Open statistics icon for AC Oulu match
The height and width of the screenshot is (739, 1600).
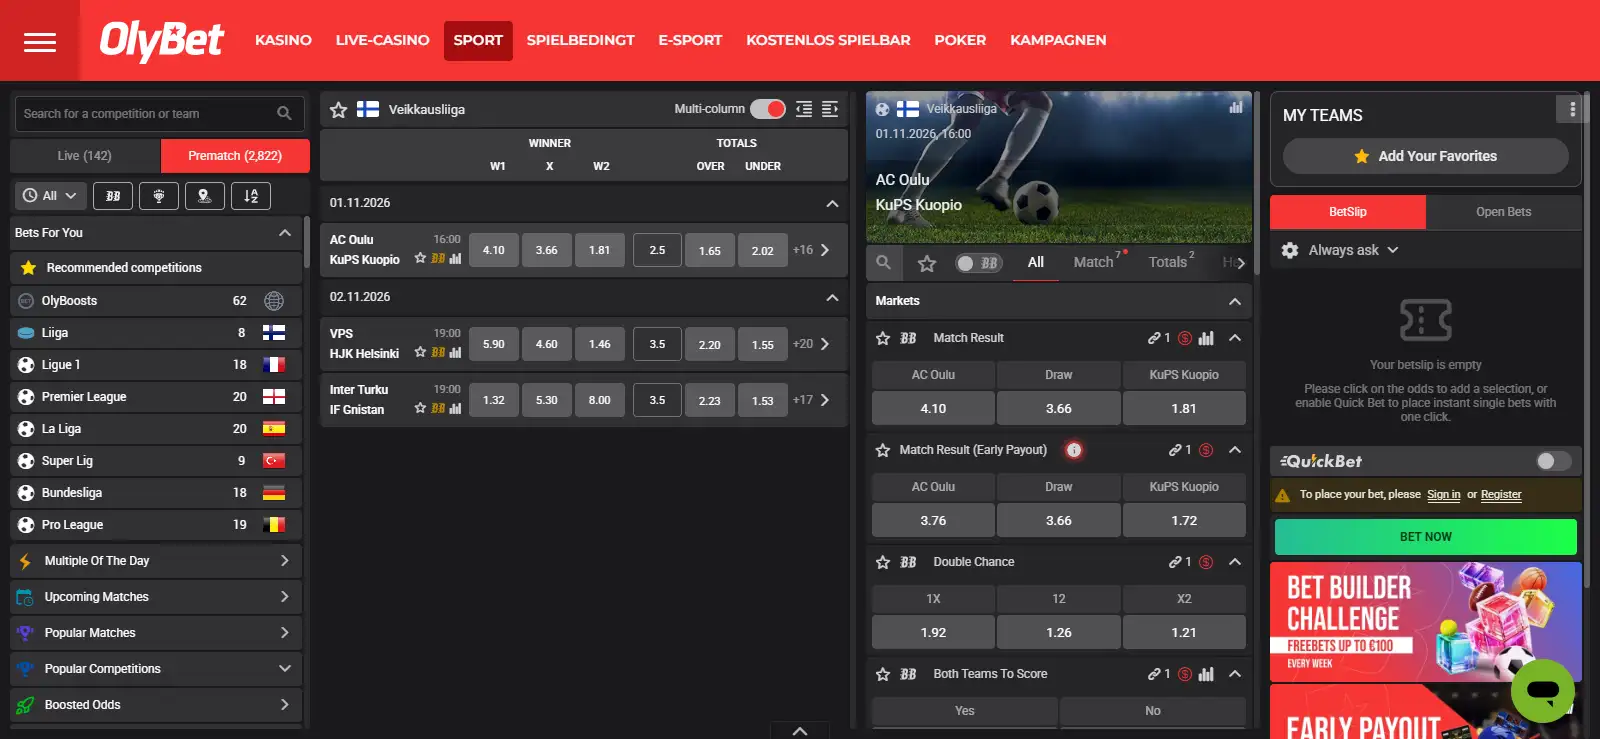456,259
